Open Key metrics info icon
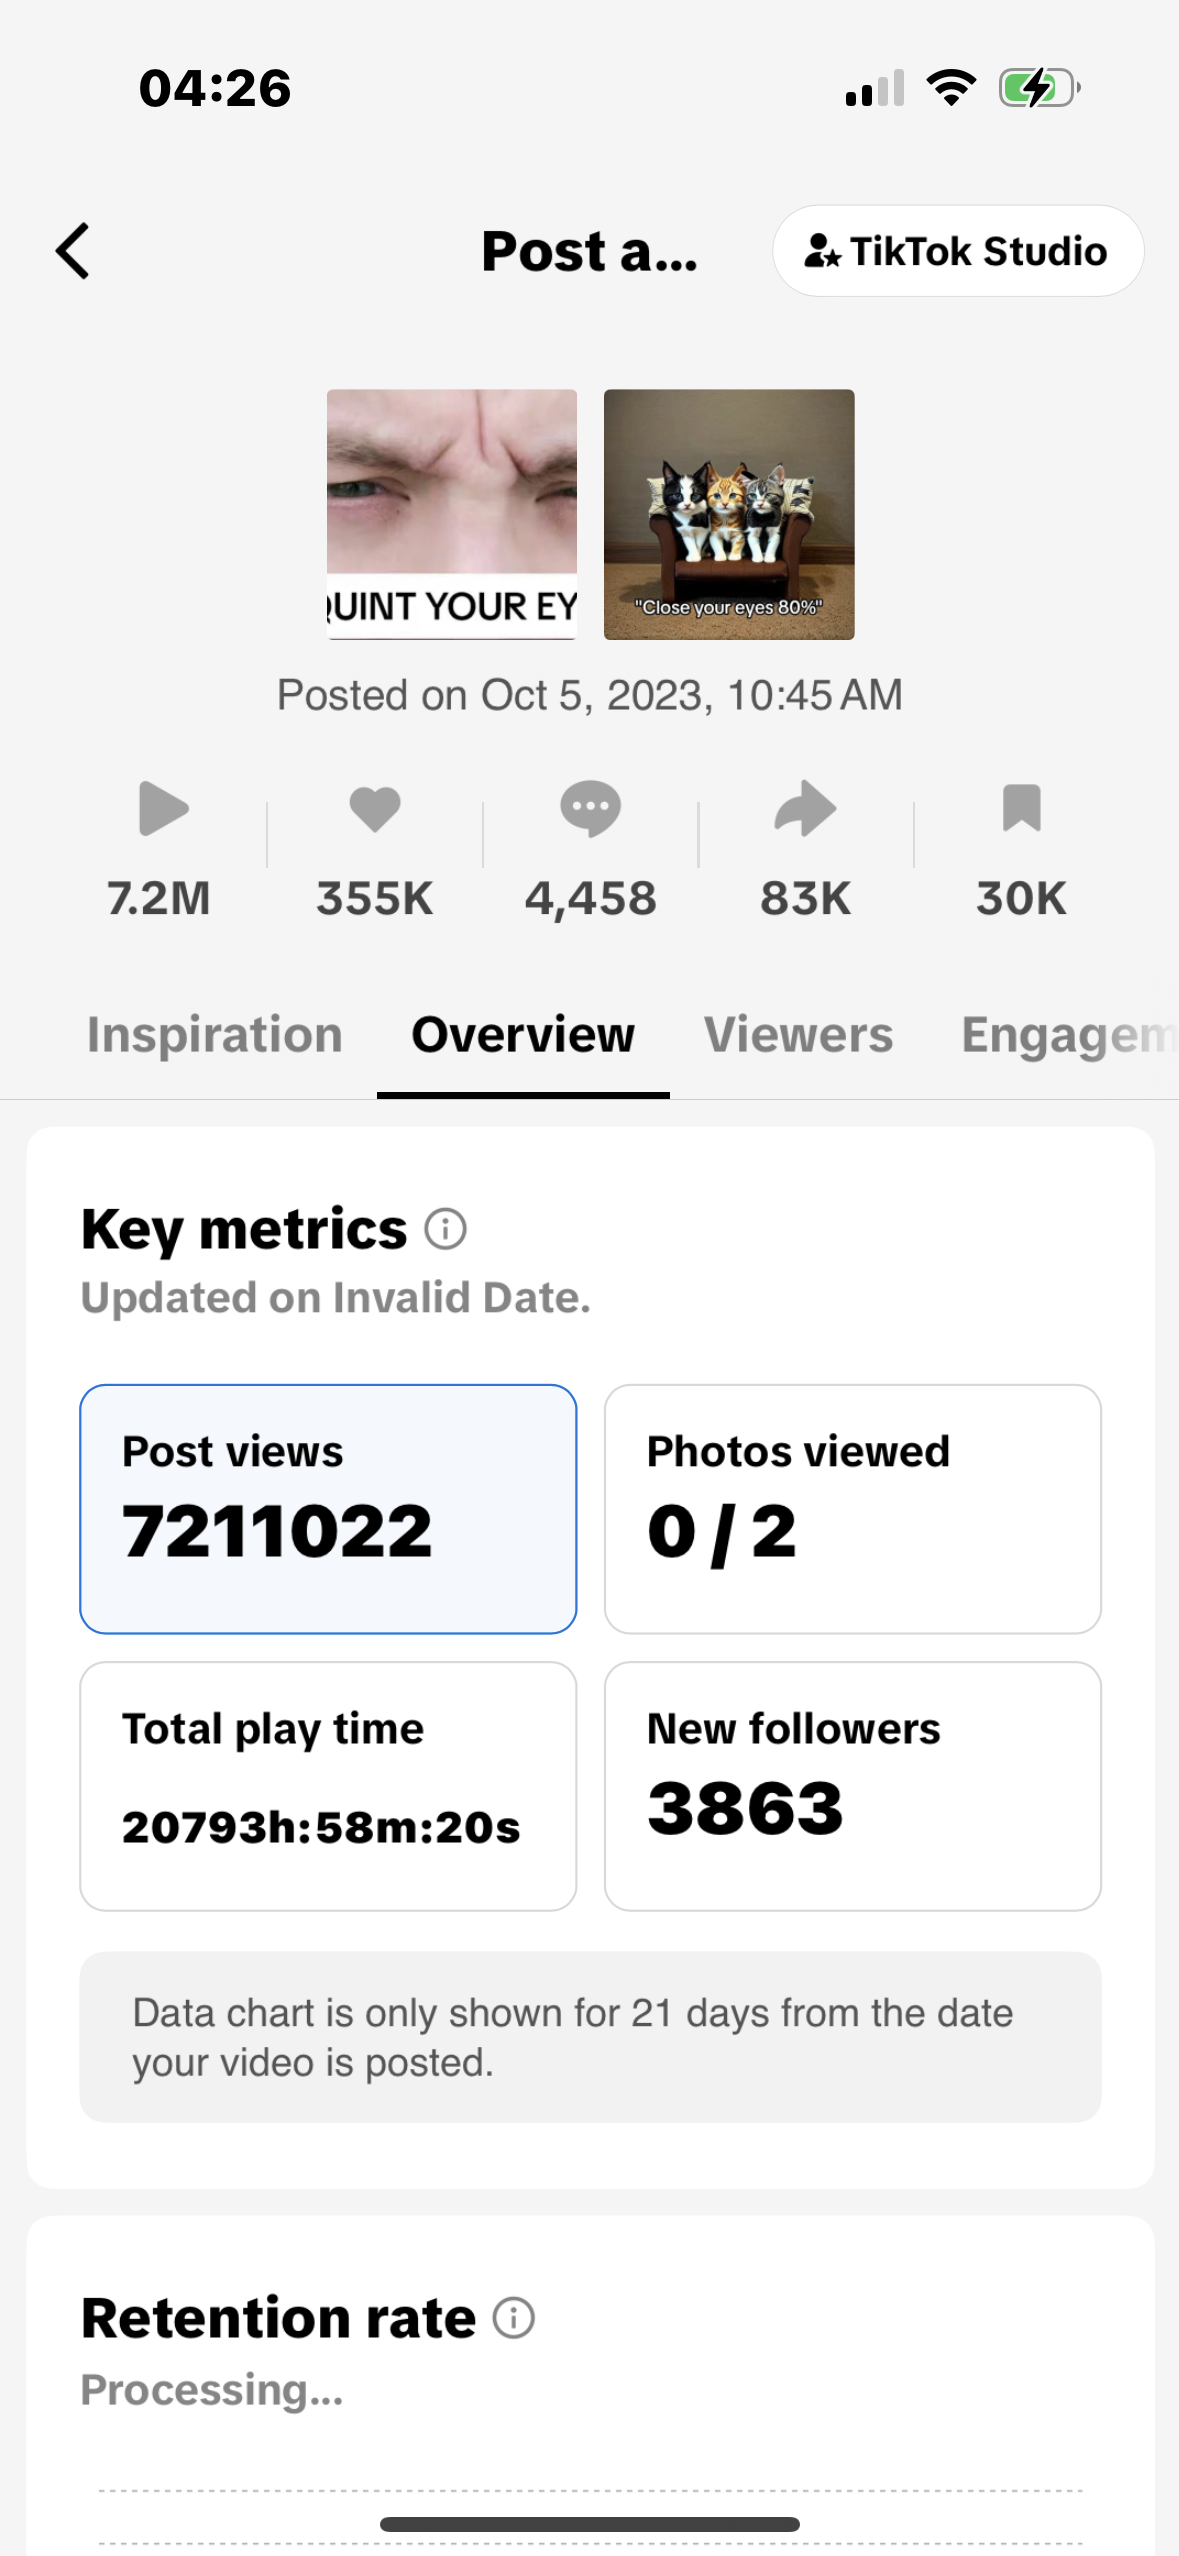Image resolution: width=1179 pixels, height=2556 pixels. click(x=445, y=1229)
